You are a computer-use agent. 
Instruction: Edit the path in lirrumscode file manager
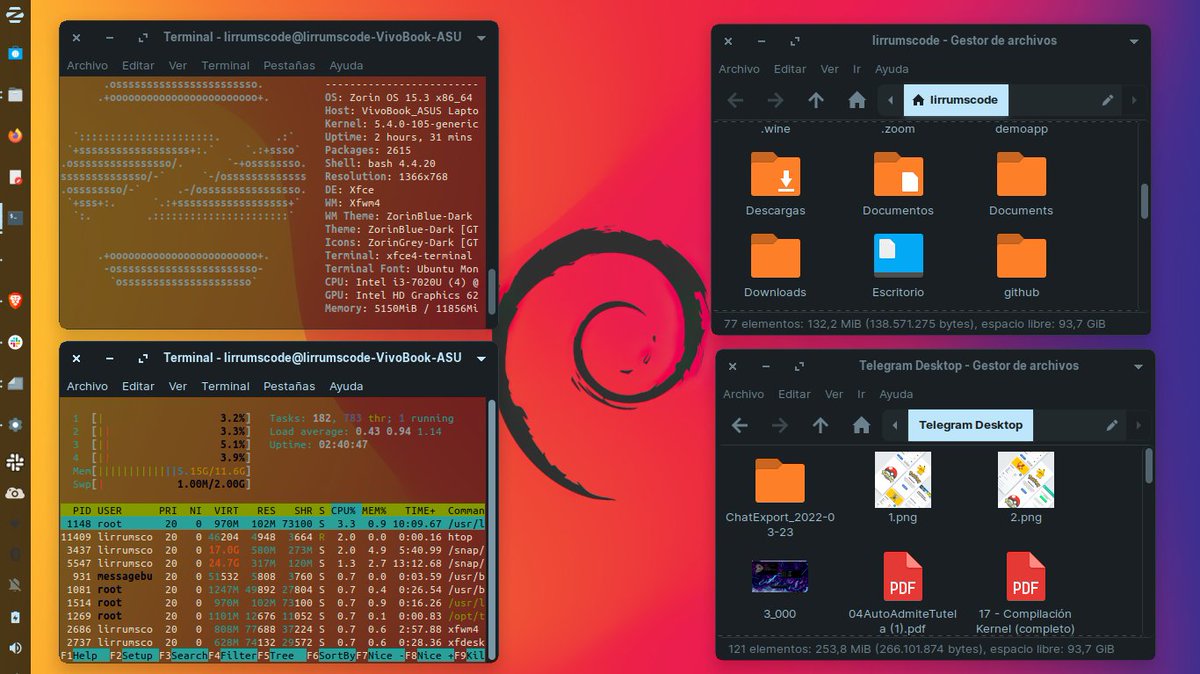(x=1108, y=100)
